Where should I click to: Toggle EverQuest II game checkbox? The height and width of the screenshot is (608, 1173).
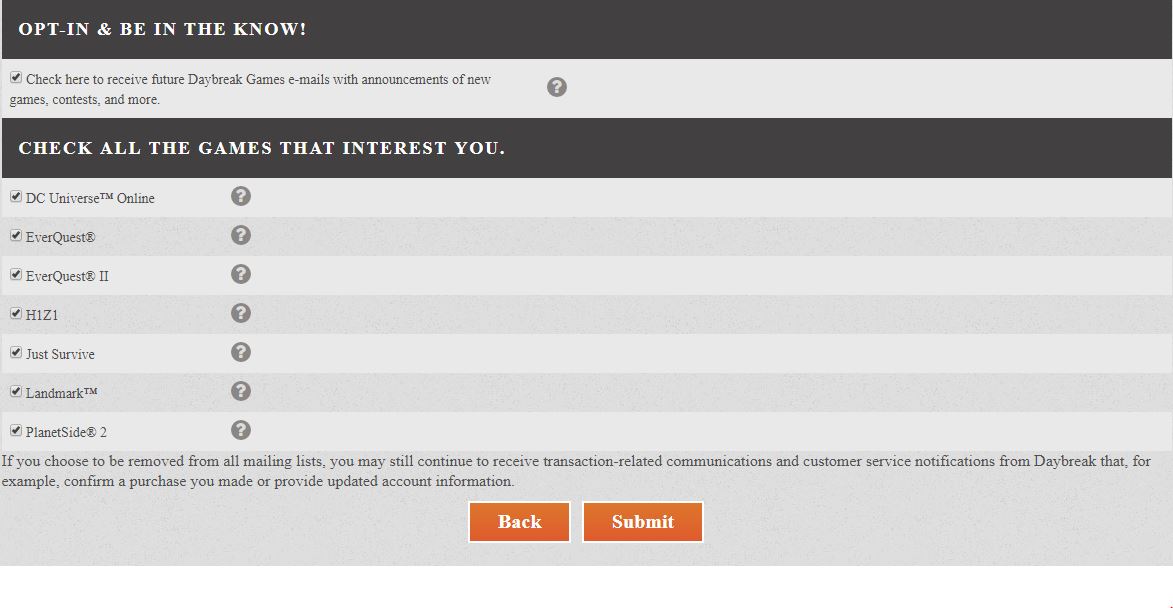(x=16, y=274)
